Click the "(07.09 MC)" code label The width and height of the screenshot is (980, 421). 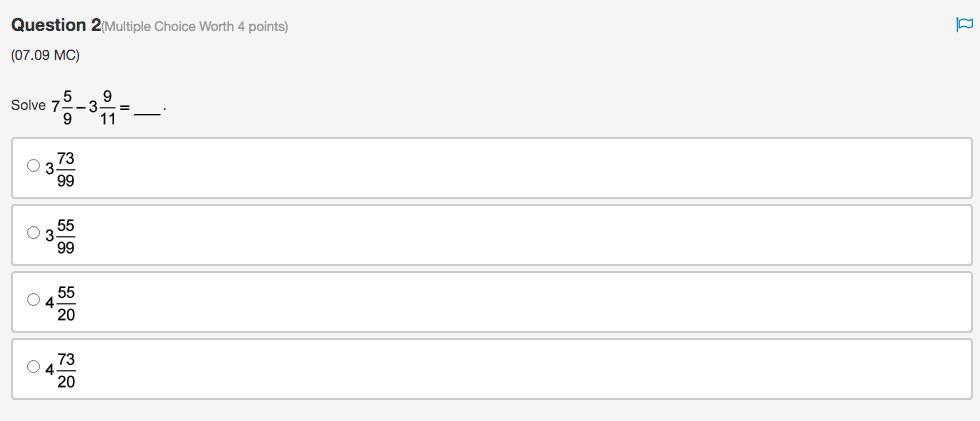point(45,55)
